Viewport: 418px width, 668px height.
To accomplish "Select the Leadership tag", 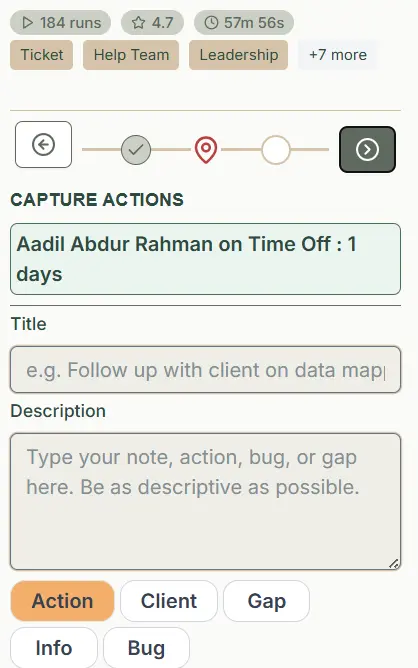I will 239,55.
